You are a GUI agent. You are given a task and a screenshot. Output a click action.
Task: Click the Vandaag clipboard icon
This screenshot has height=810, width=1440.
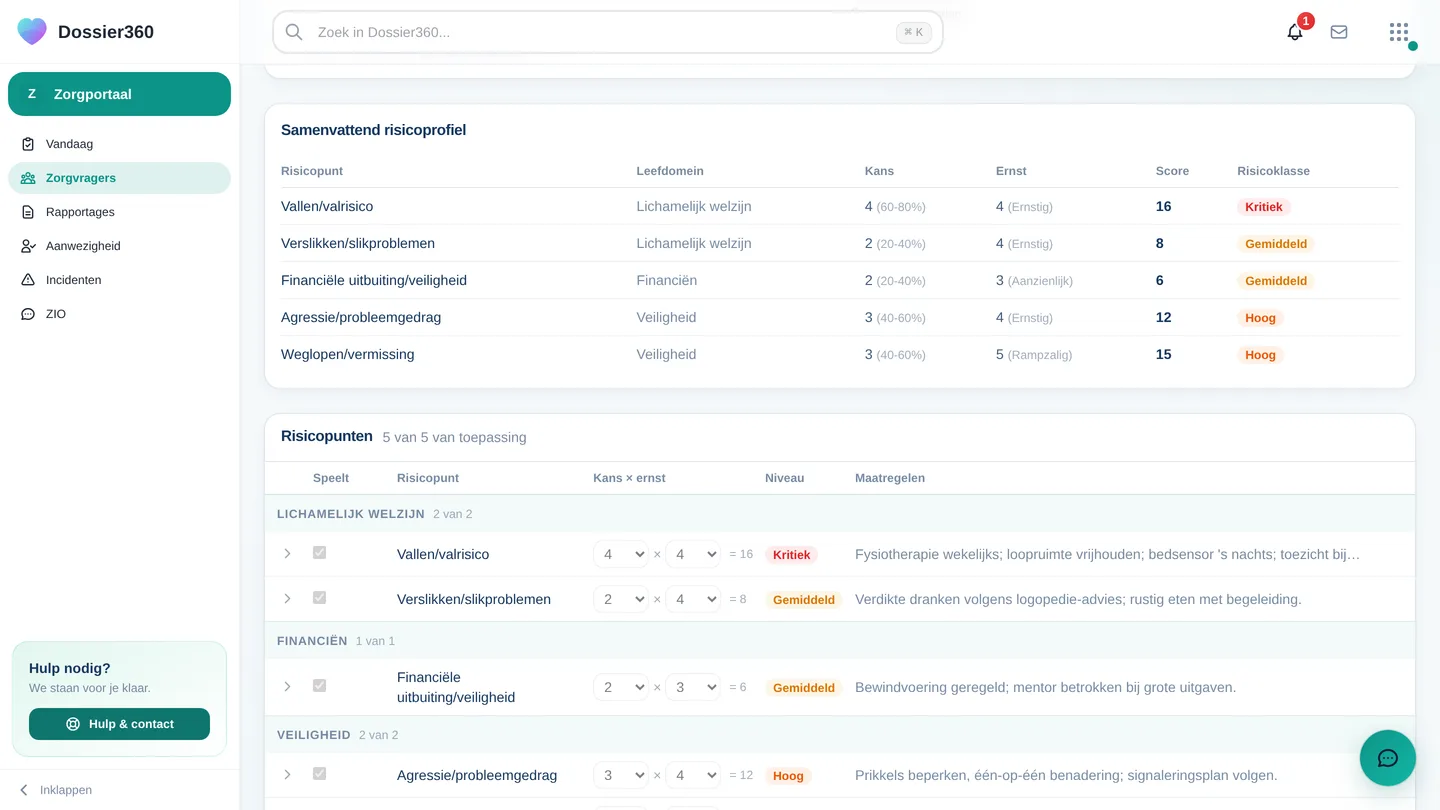click(x=28, y=144)
